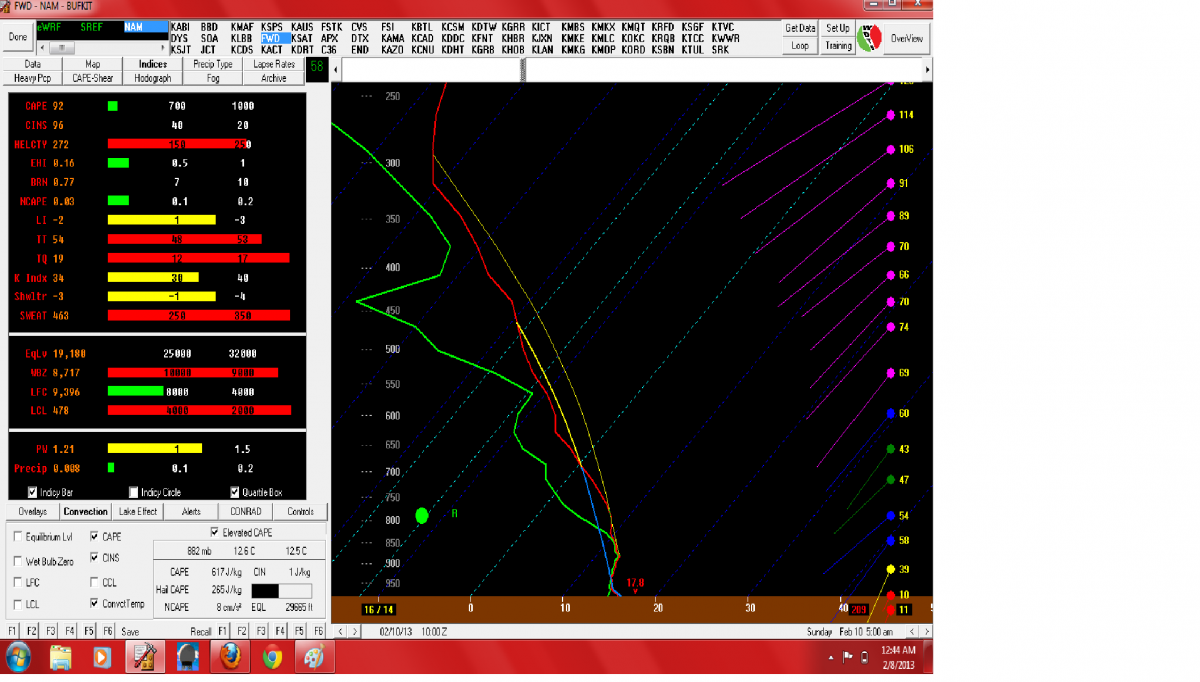This screenshot has width=1200, height=682.
Task: Click the time slider left arrow
Action: point(337,70)
